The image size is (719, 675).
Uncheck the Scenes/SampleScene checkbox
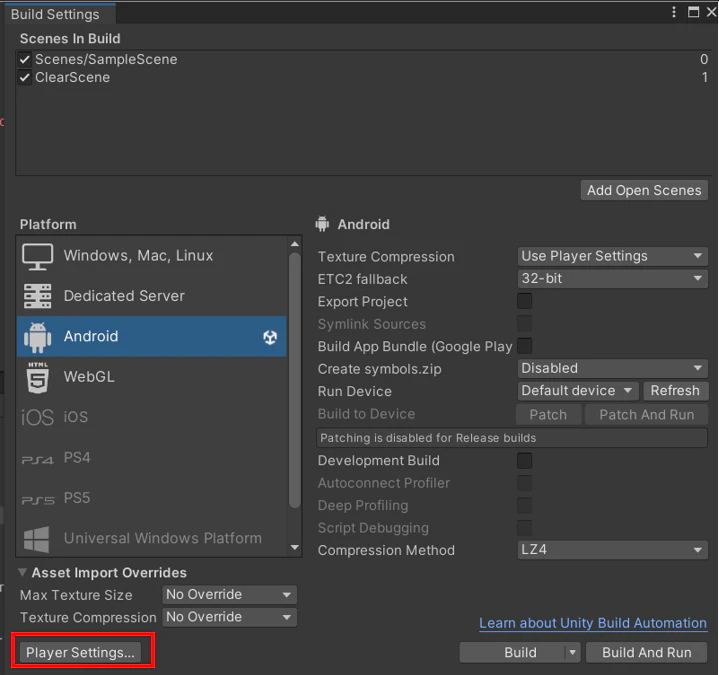click(x=25, y=60)
